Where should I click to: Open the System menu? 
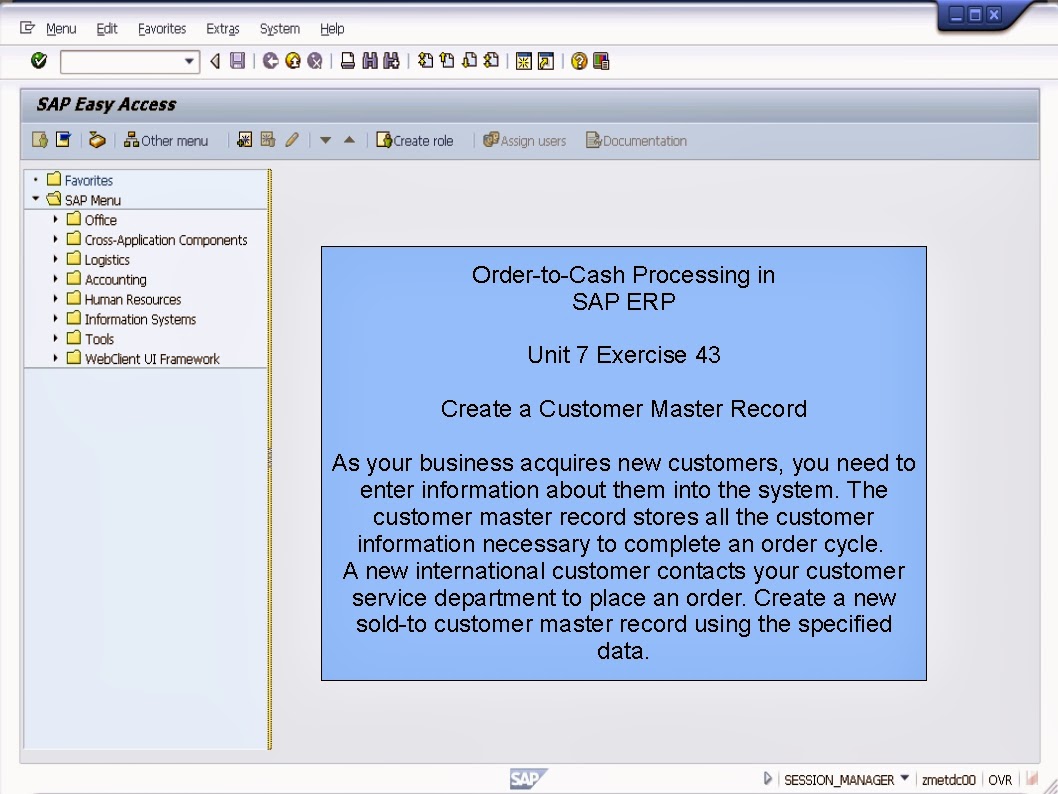279,28
